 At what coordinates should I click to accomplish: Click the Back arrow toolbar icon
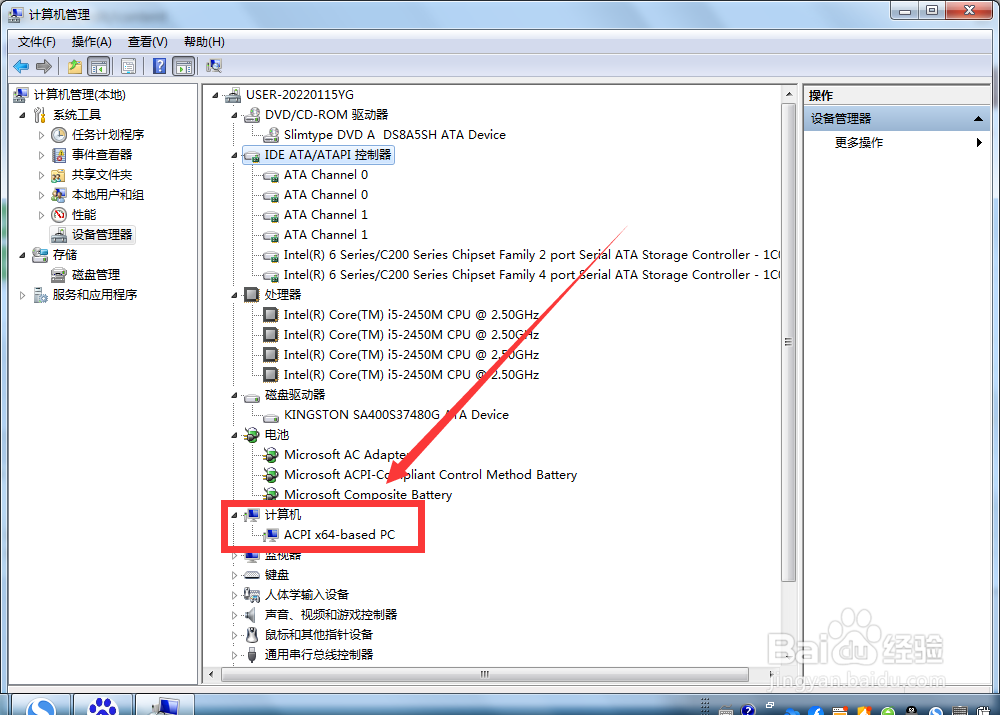click(x=21, y=66)
